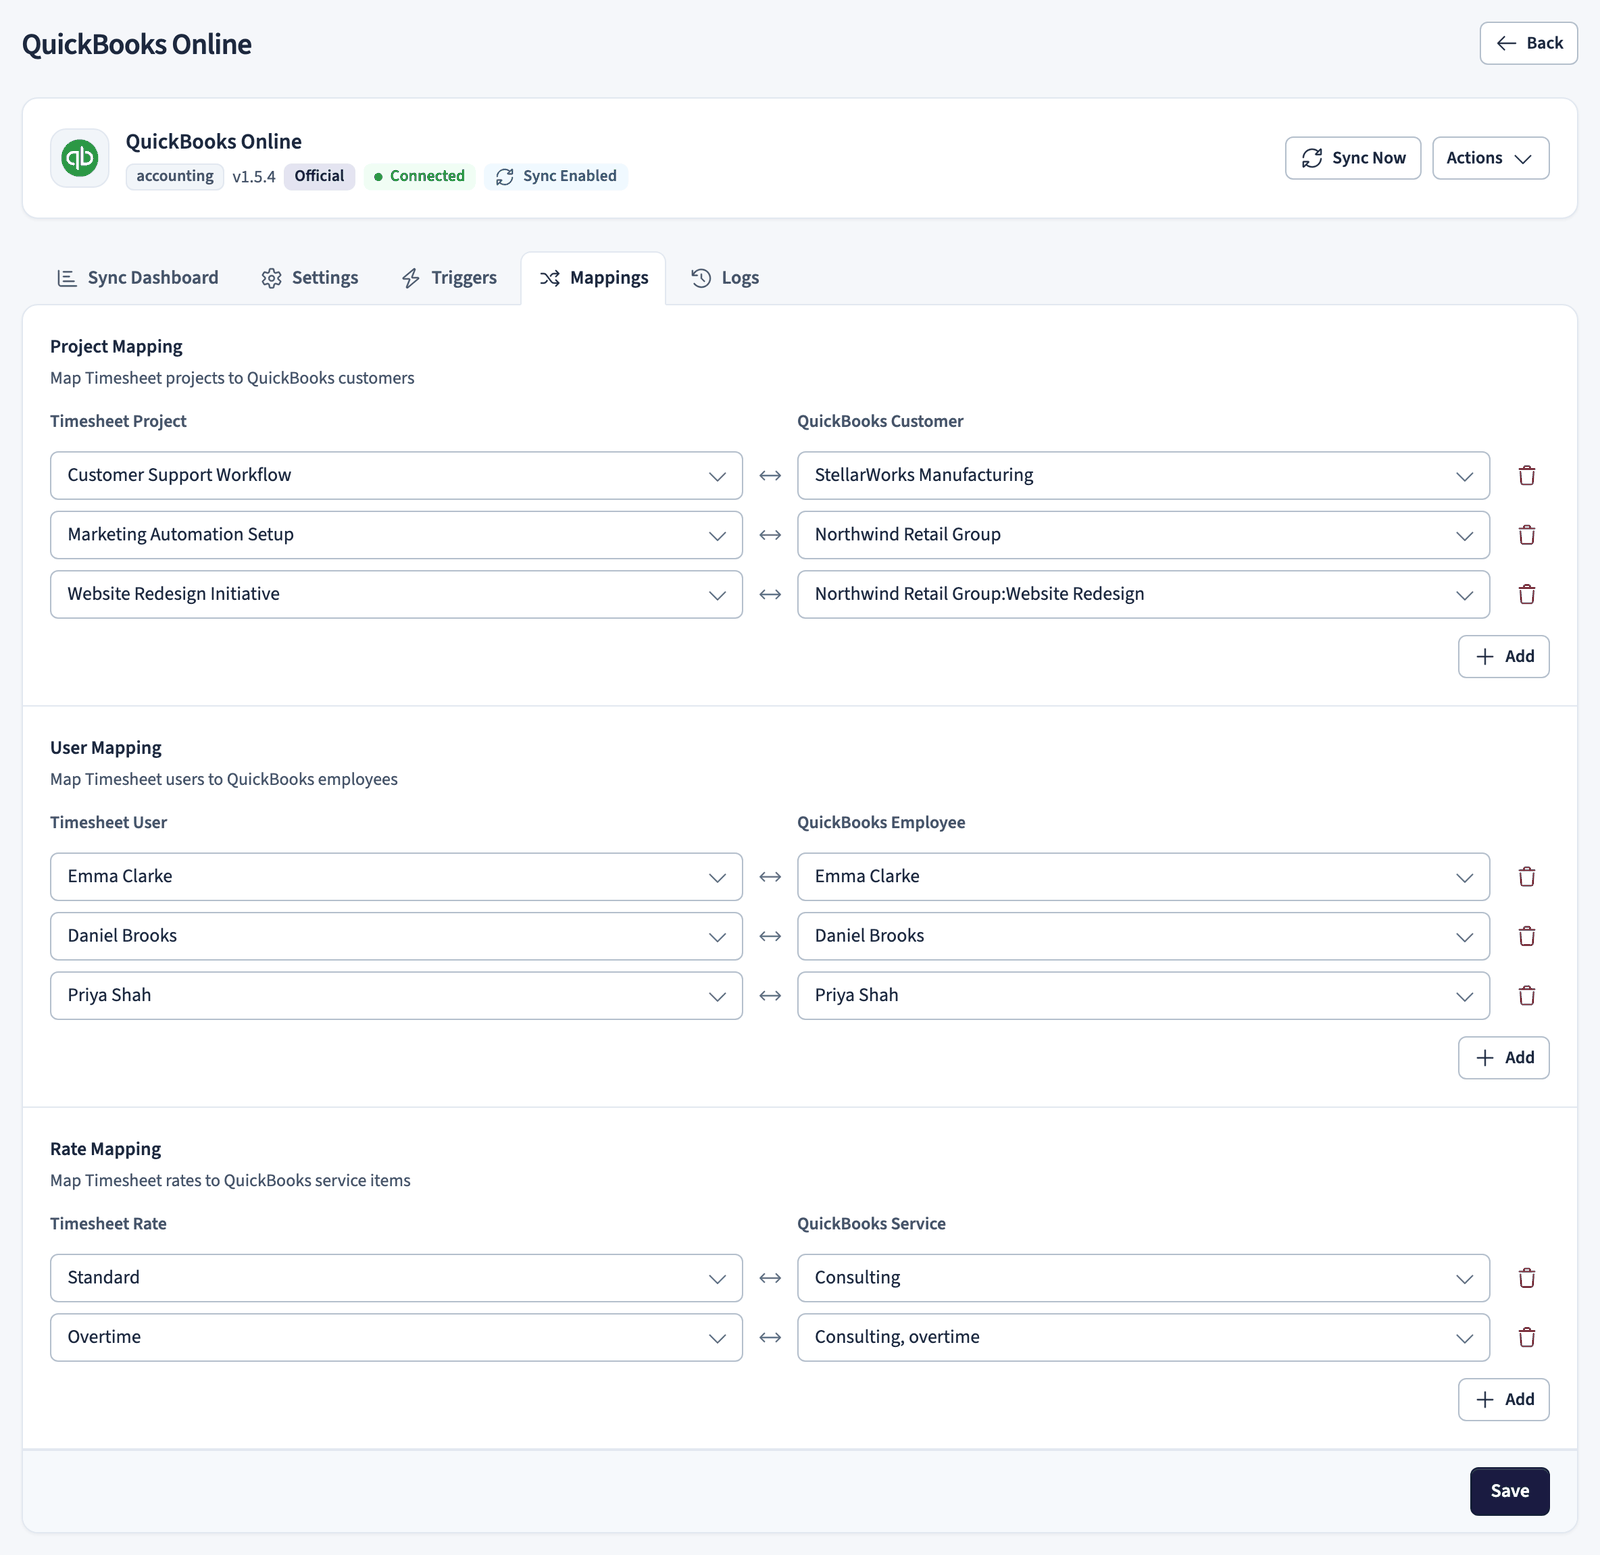The height and width of the screenshot is (1555, 1600).
Task: Delete the Daniel Brooks user mapping
Action: (1526, 936)
